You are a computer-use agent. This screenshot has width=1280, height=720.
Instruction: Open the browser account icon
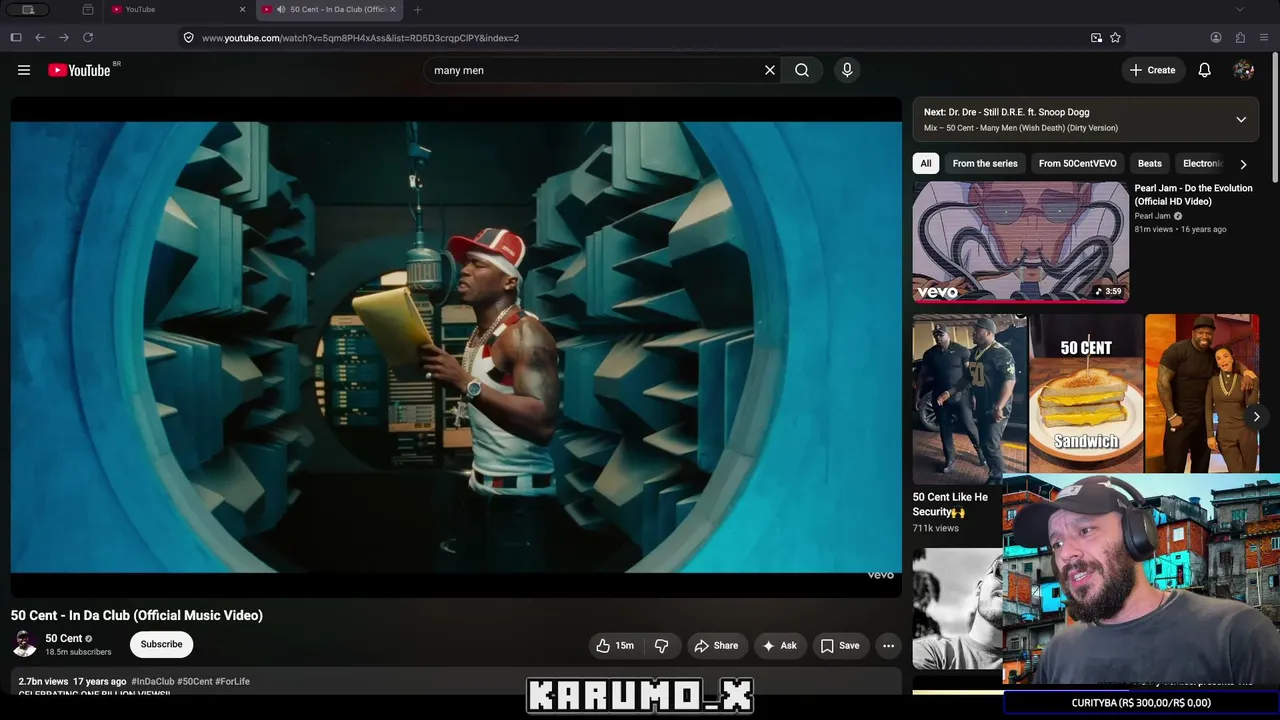[1216, 37]
